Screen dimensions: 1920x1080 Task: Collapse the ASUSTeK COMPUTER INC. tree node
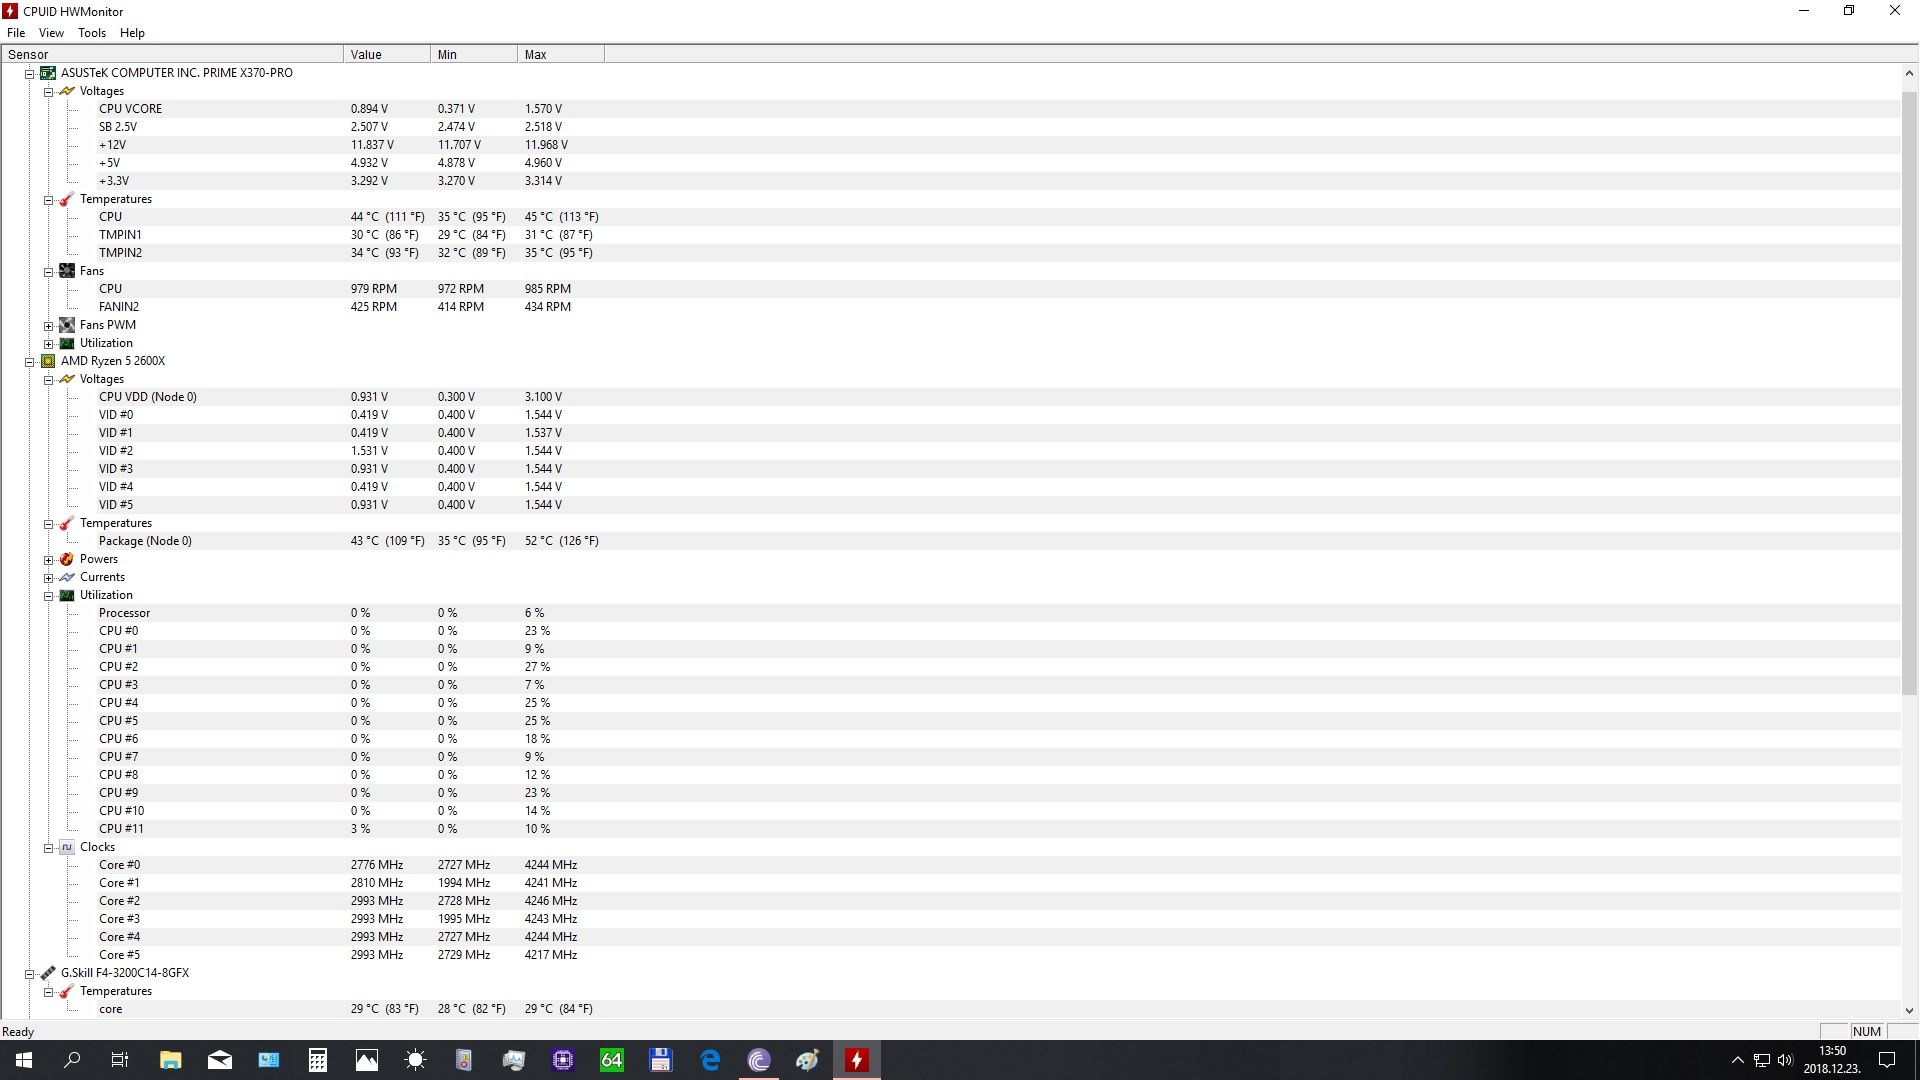pos(30,74)
